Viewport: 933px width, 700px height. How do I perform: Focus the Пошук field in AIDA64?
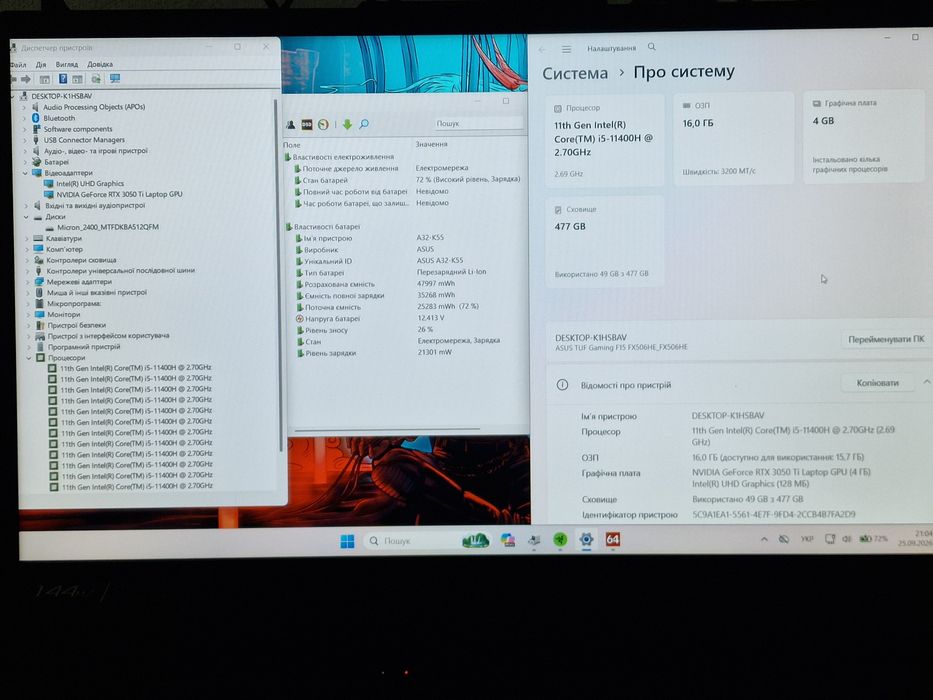478,123
